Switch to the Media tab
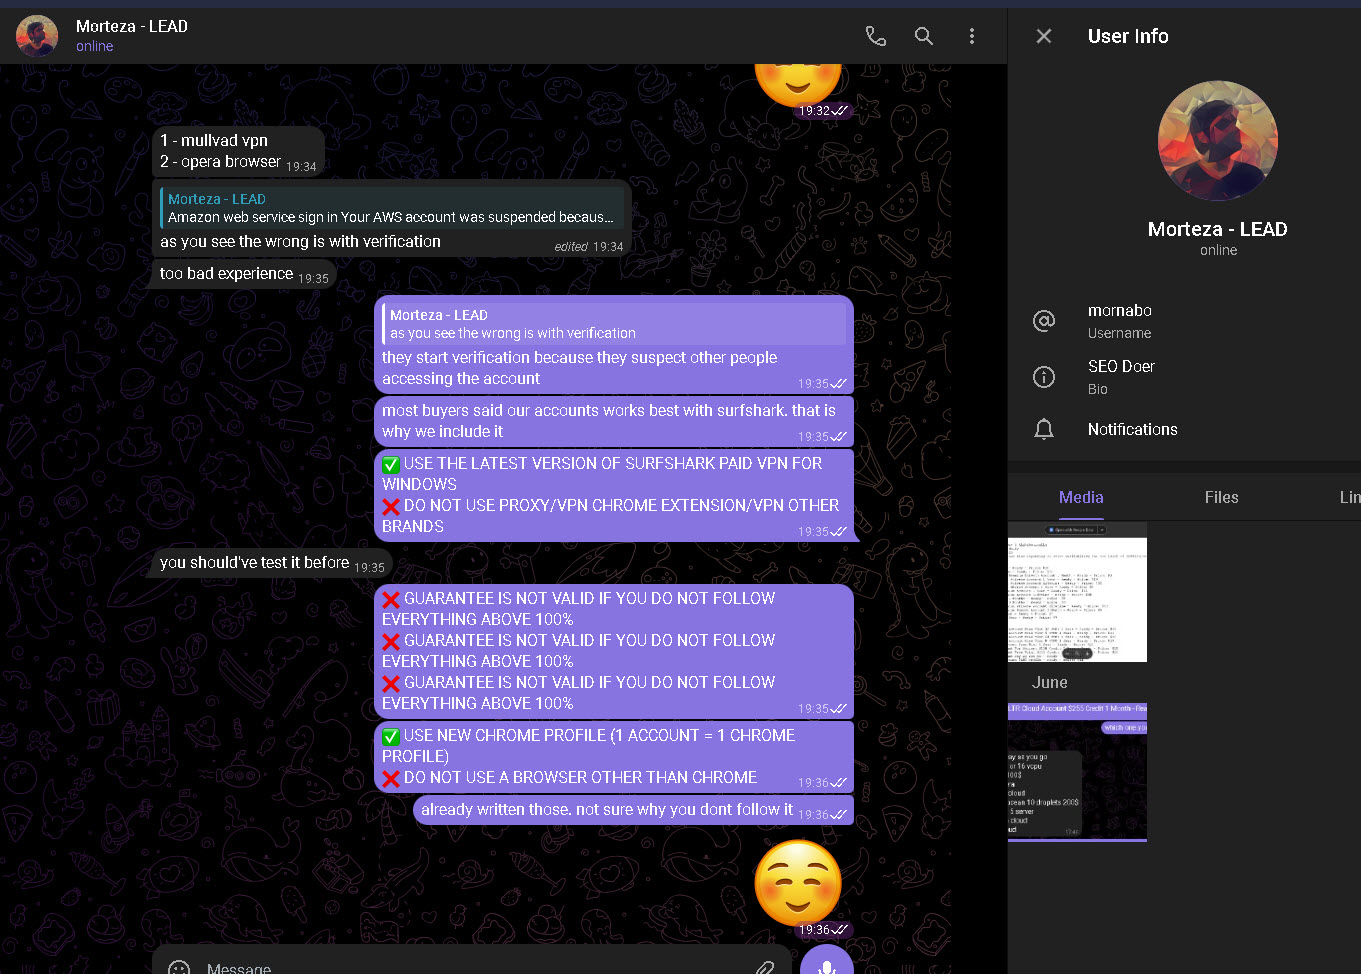1361x974 pixels. click(1081, 497)
